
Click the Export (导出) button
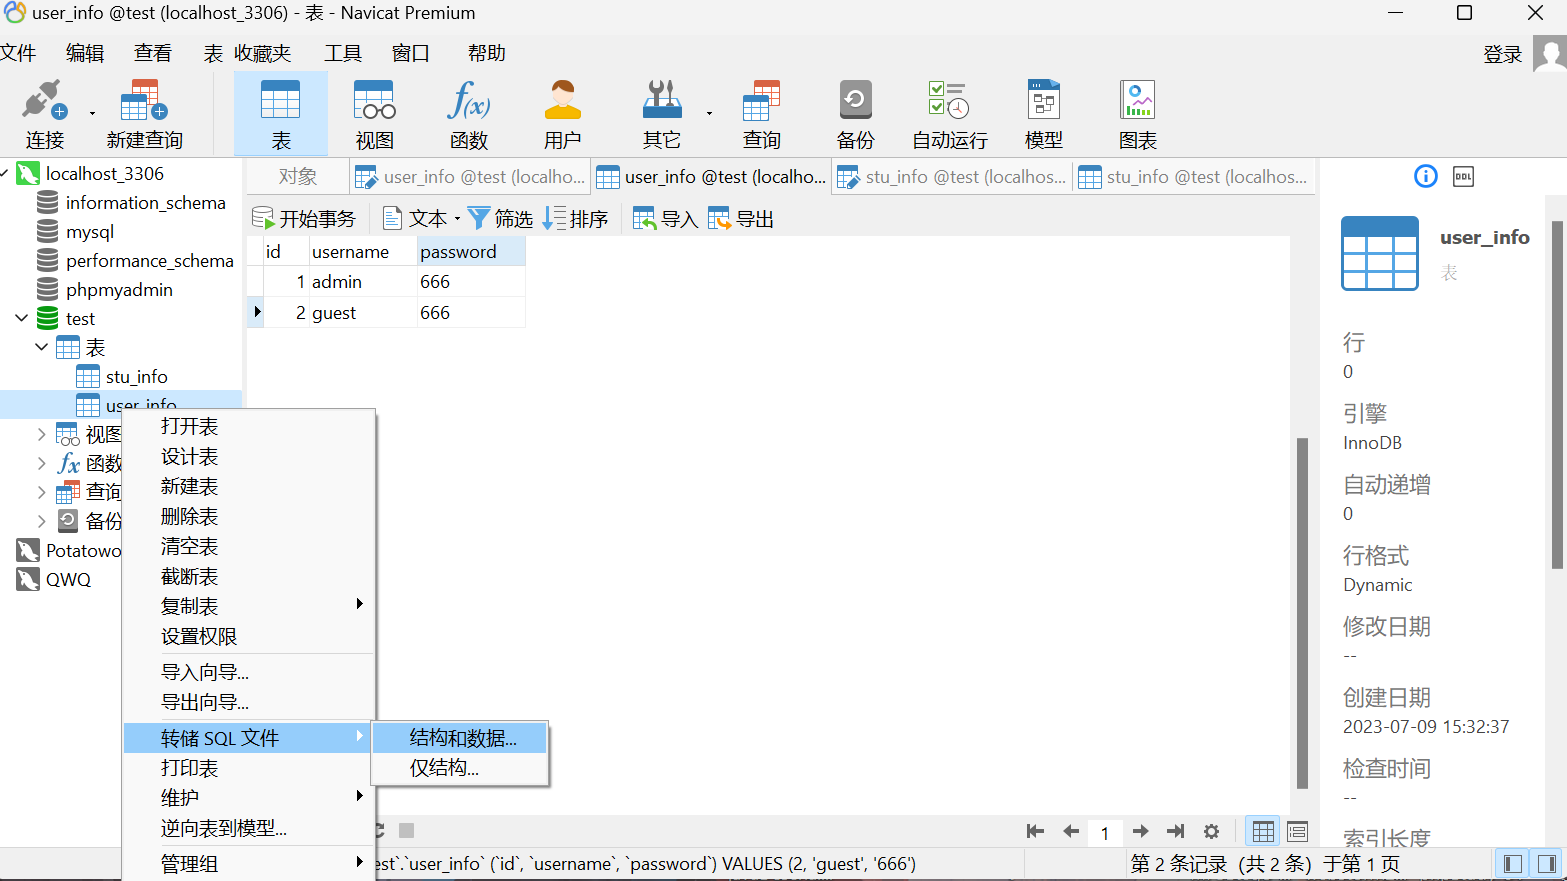(x=741, y=219)
